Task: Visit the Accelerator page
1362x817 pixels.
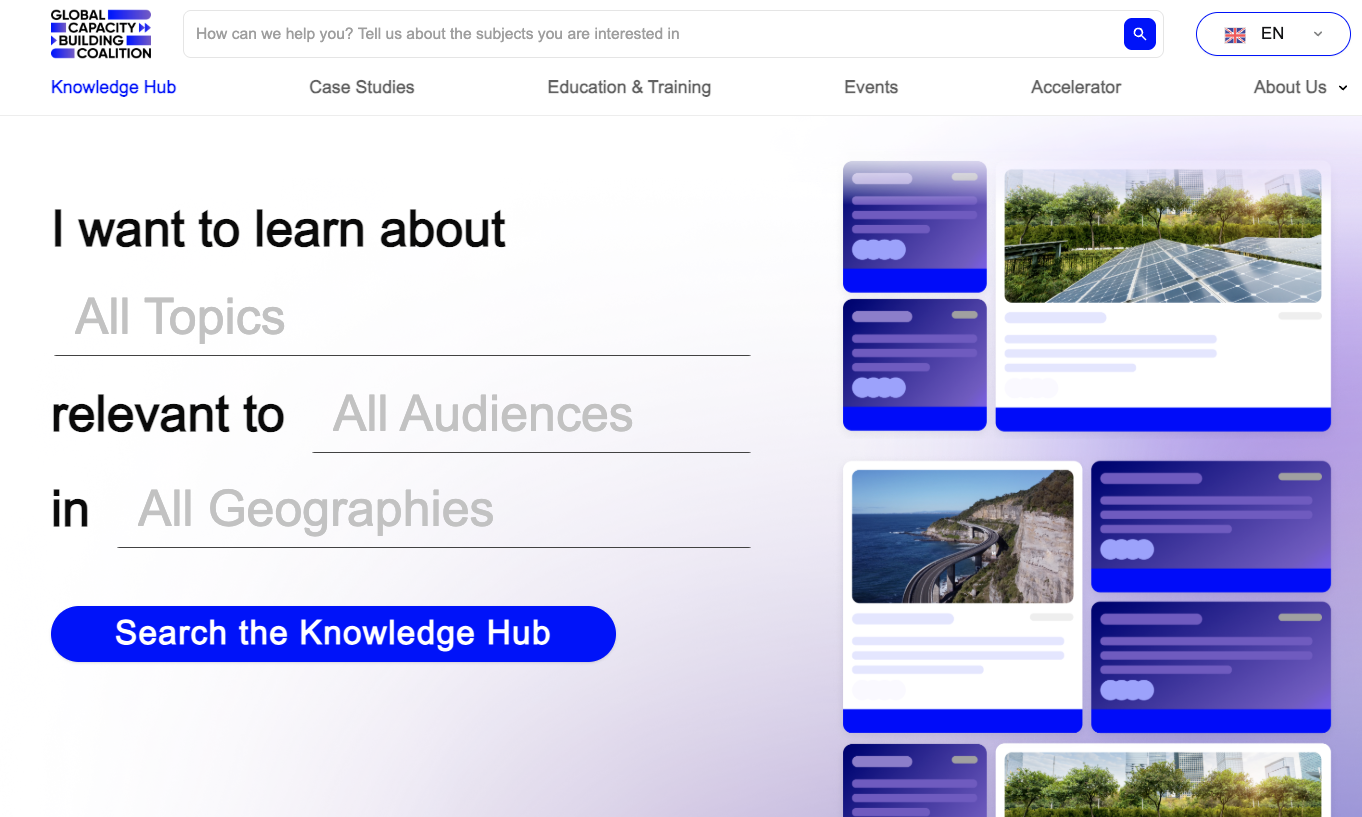Action: [1075, 87]
